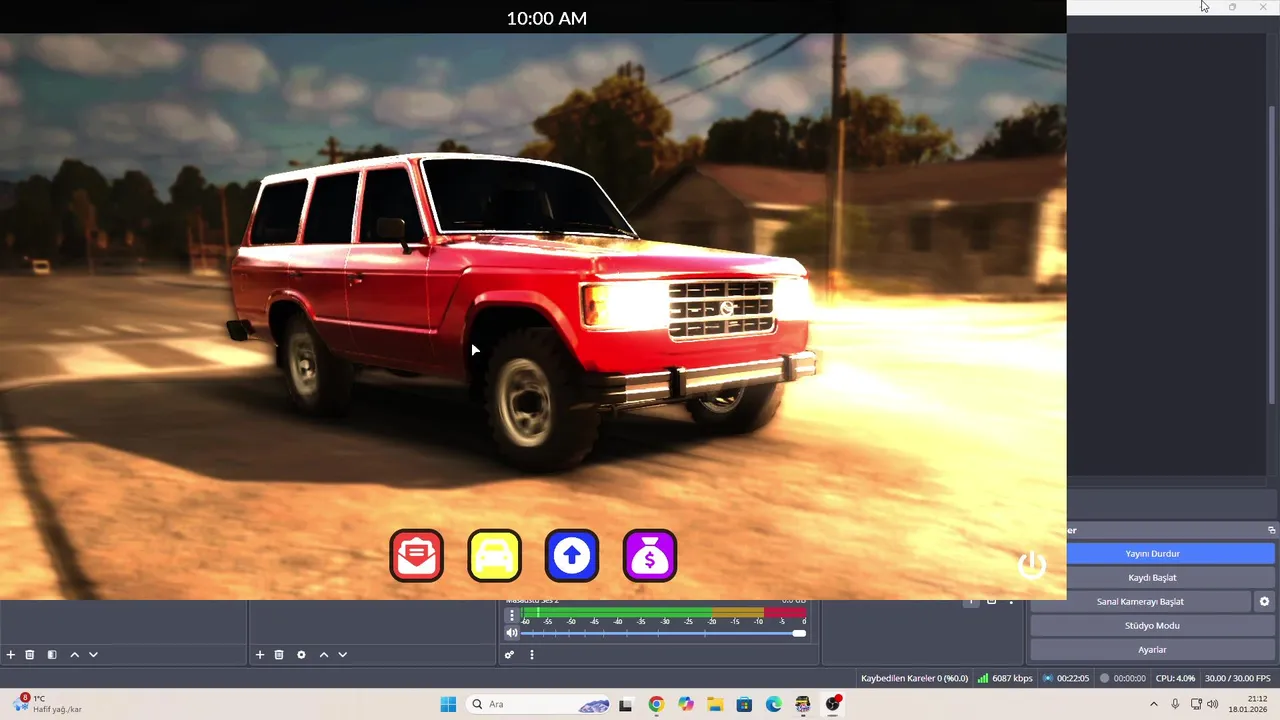Open the system volume tray icon
Screen dimensions: 1280x720
tap(1212, 704)
